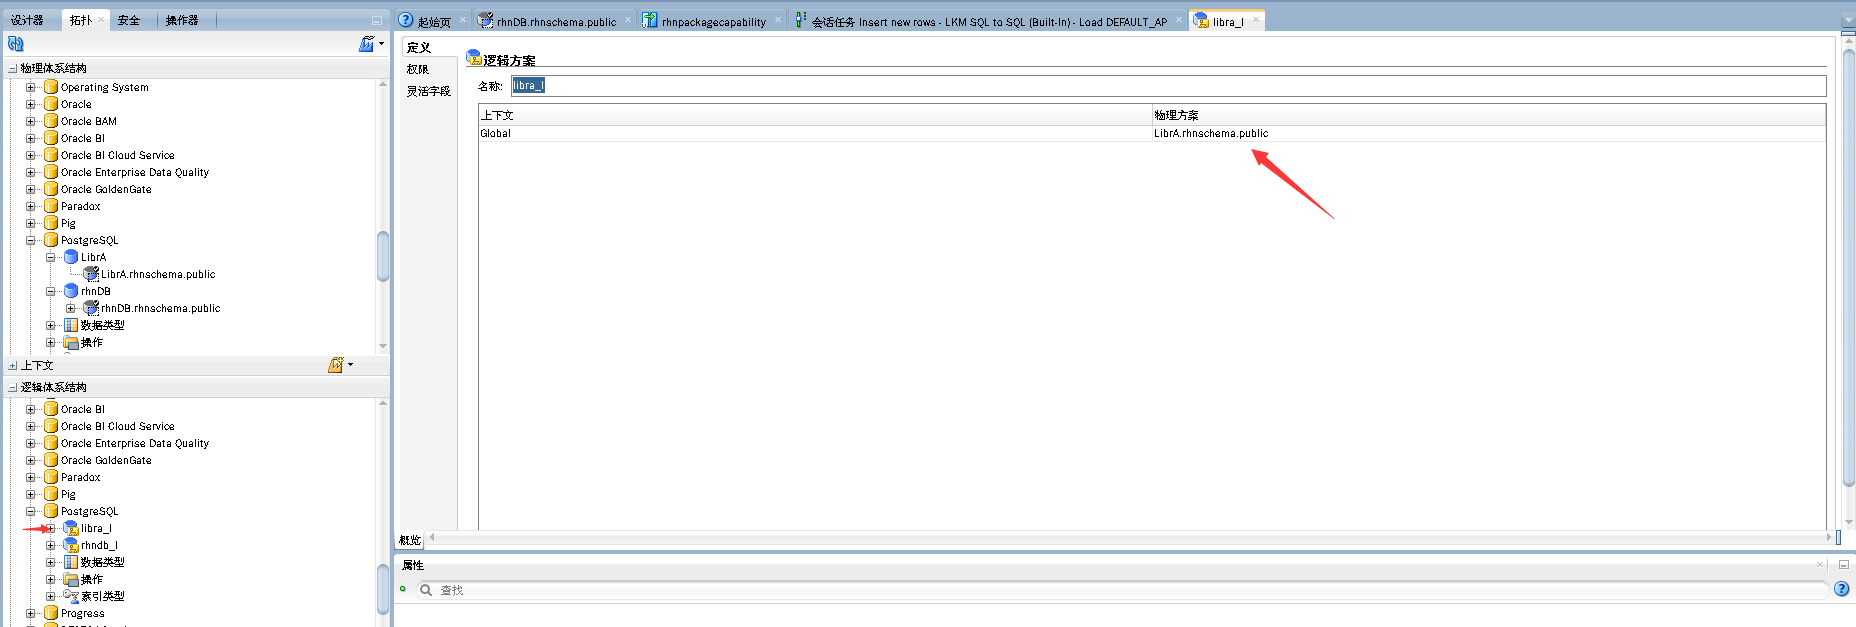Click the 上下文 column header
This screenshot has height=627, width=1856.
(815, 115)
